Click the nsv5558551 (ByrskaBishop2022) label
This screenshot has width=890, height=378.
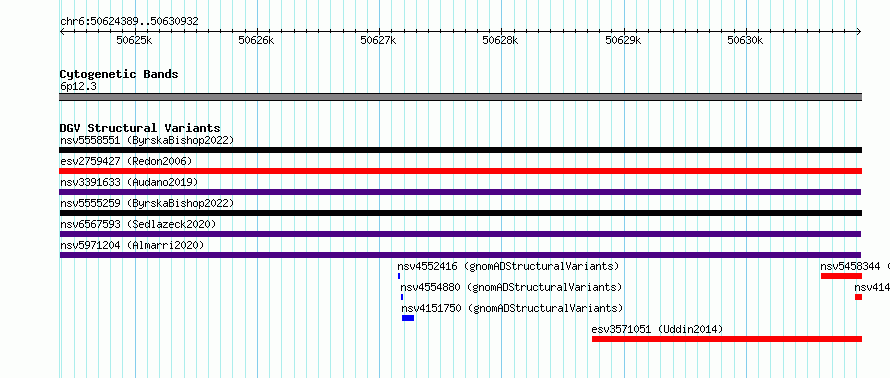point(147,140)
